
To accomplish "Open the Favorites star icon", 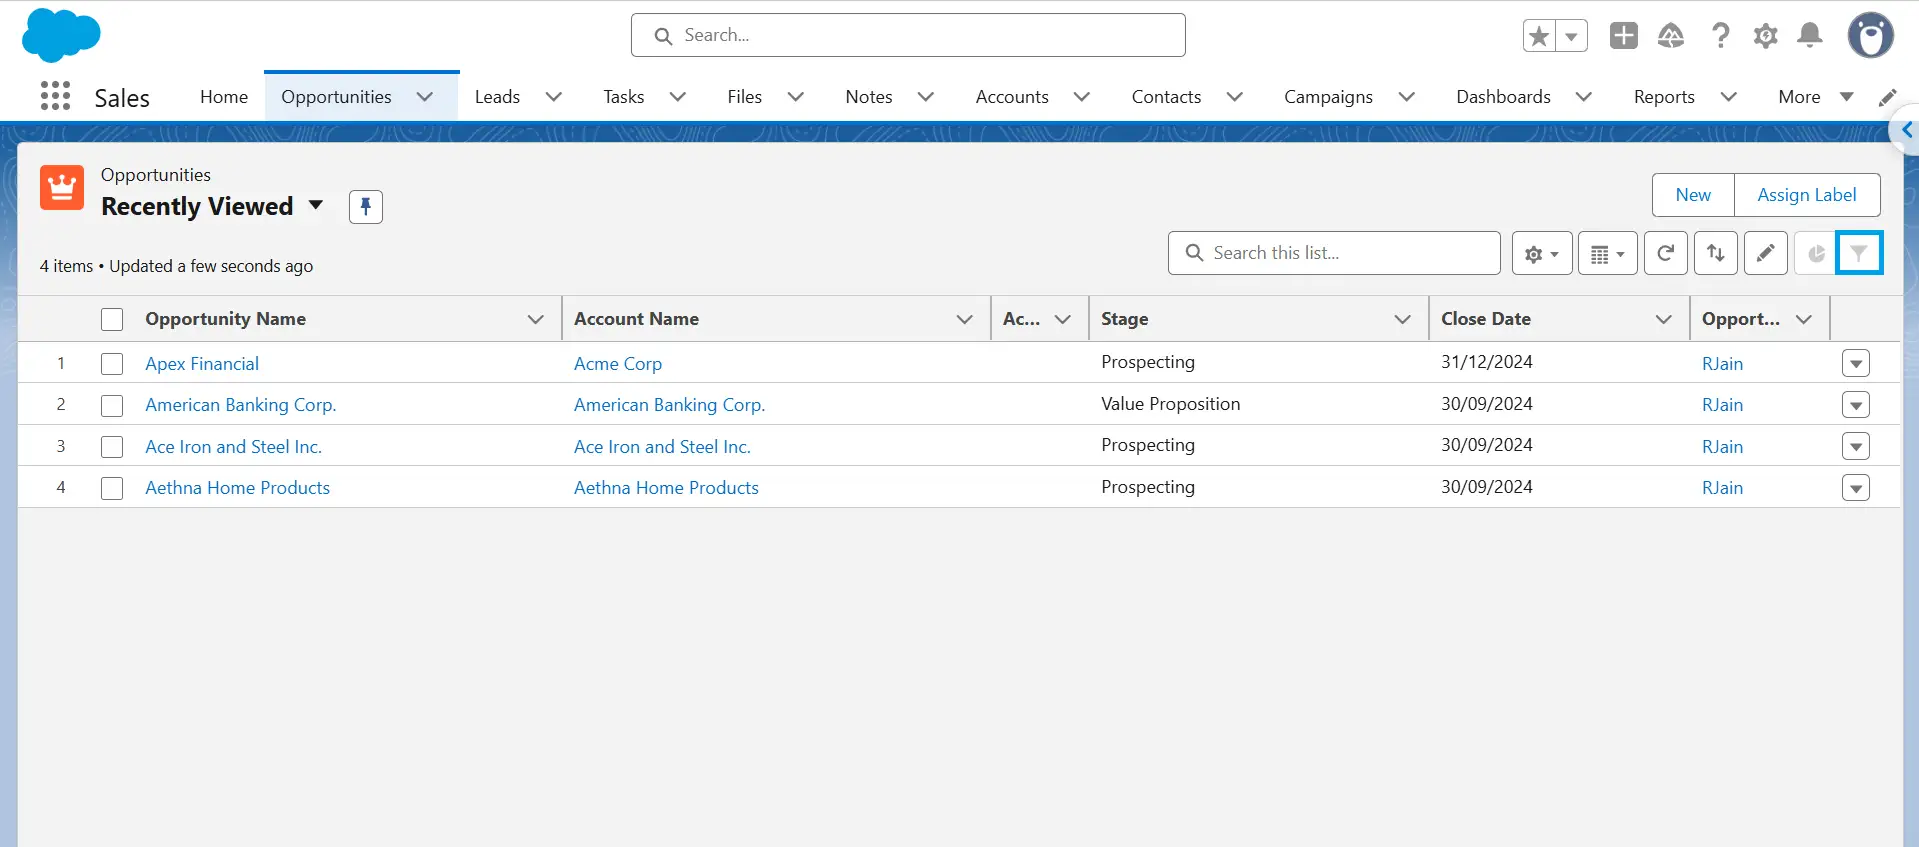I will [x=1539, y=36].
